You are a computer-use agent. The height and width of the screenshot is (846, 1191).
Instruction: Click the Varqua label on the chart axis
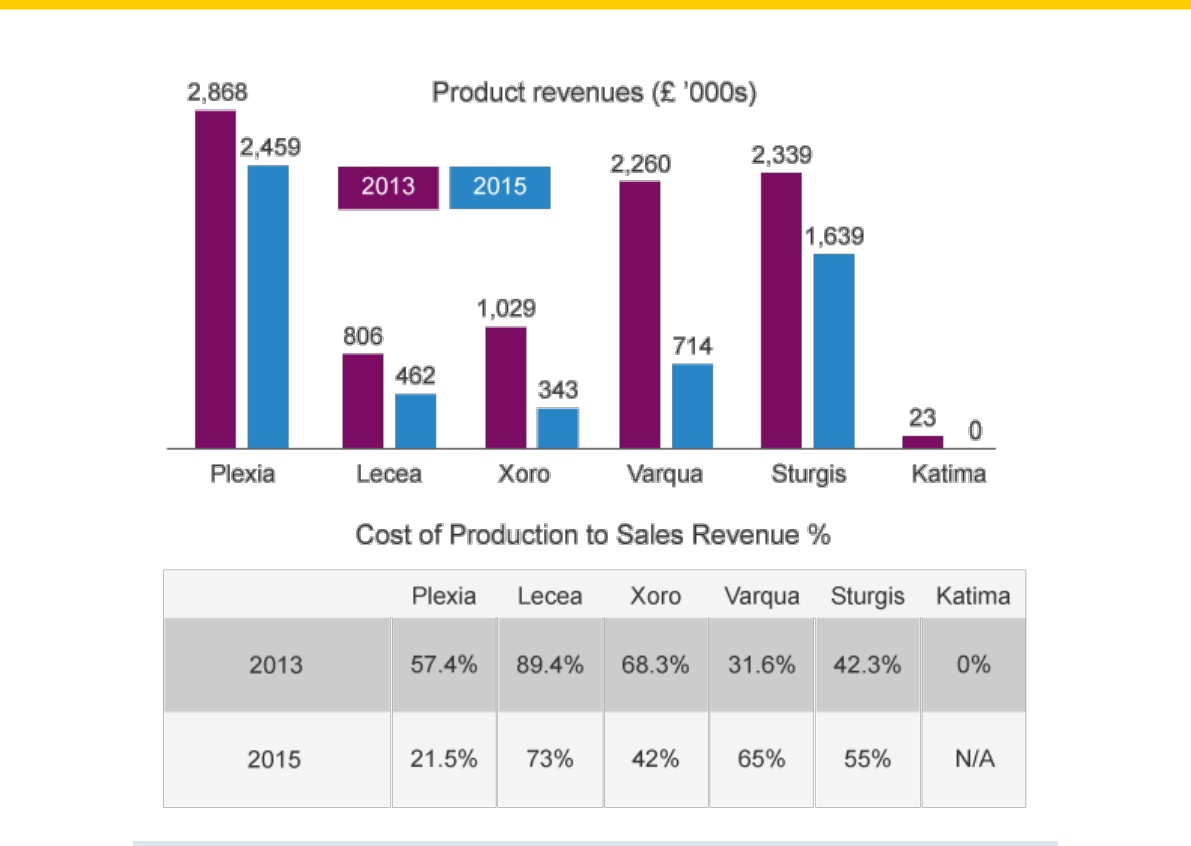pos(665,474)
